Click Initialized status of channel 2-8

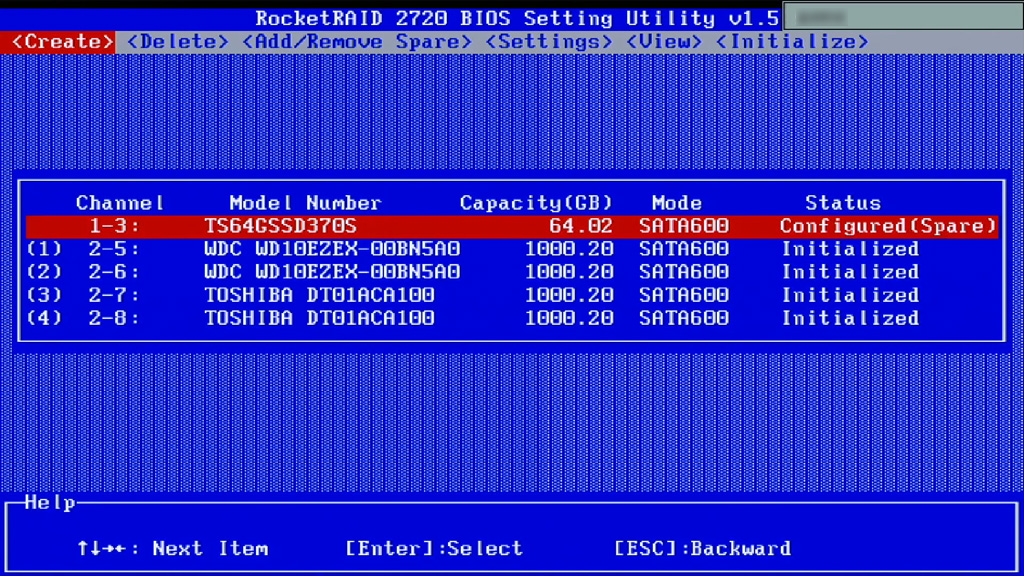(x=850, y=318)
